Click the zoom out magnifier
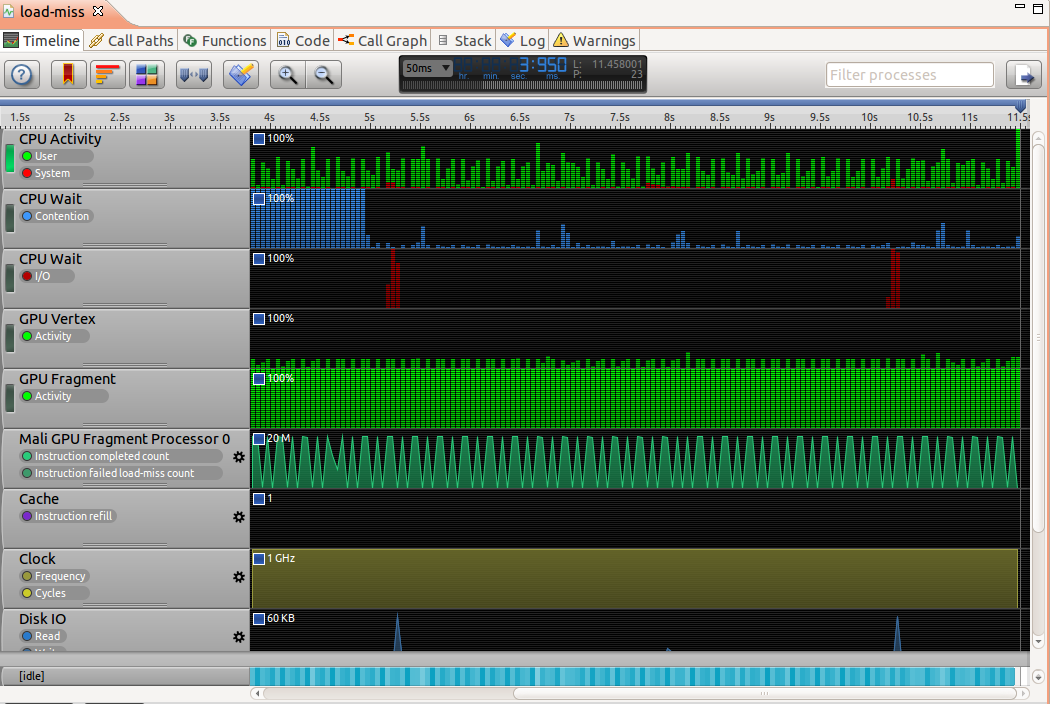The width and height of the screenshot is (1050, 704). coord(323,75)
